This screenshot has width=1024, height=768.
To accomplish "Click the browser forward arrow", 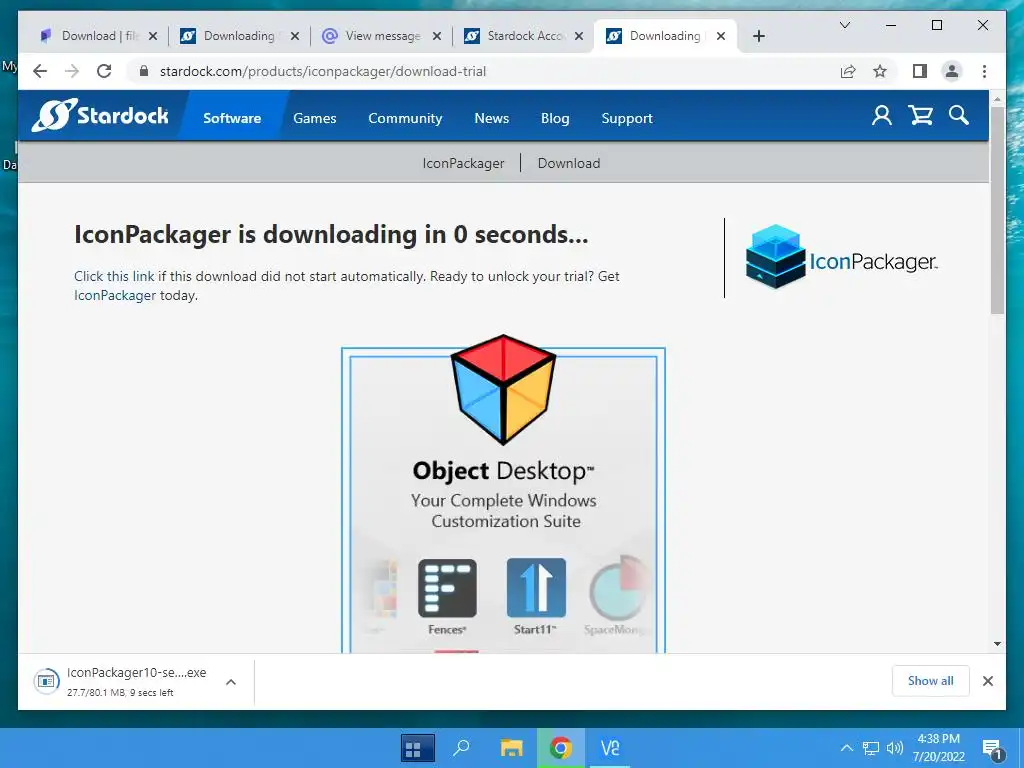I will click(x=72, y=71).
